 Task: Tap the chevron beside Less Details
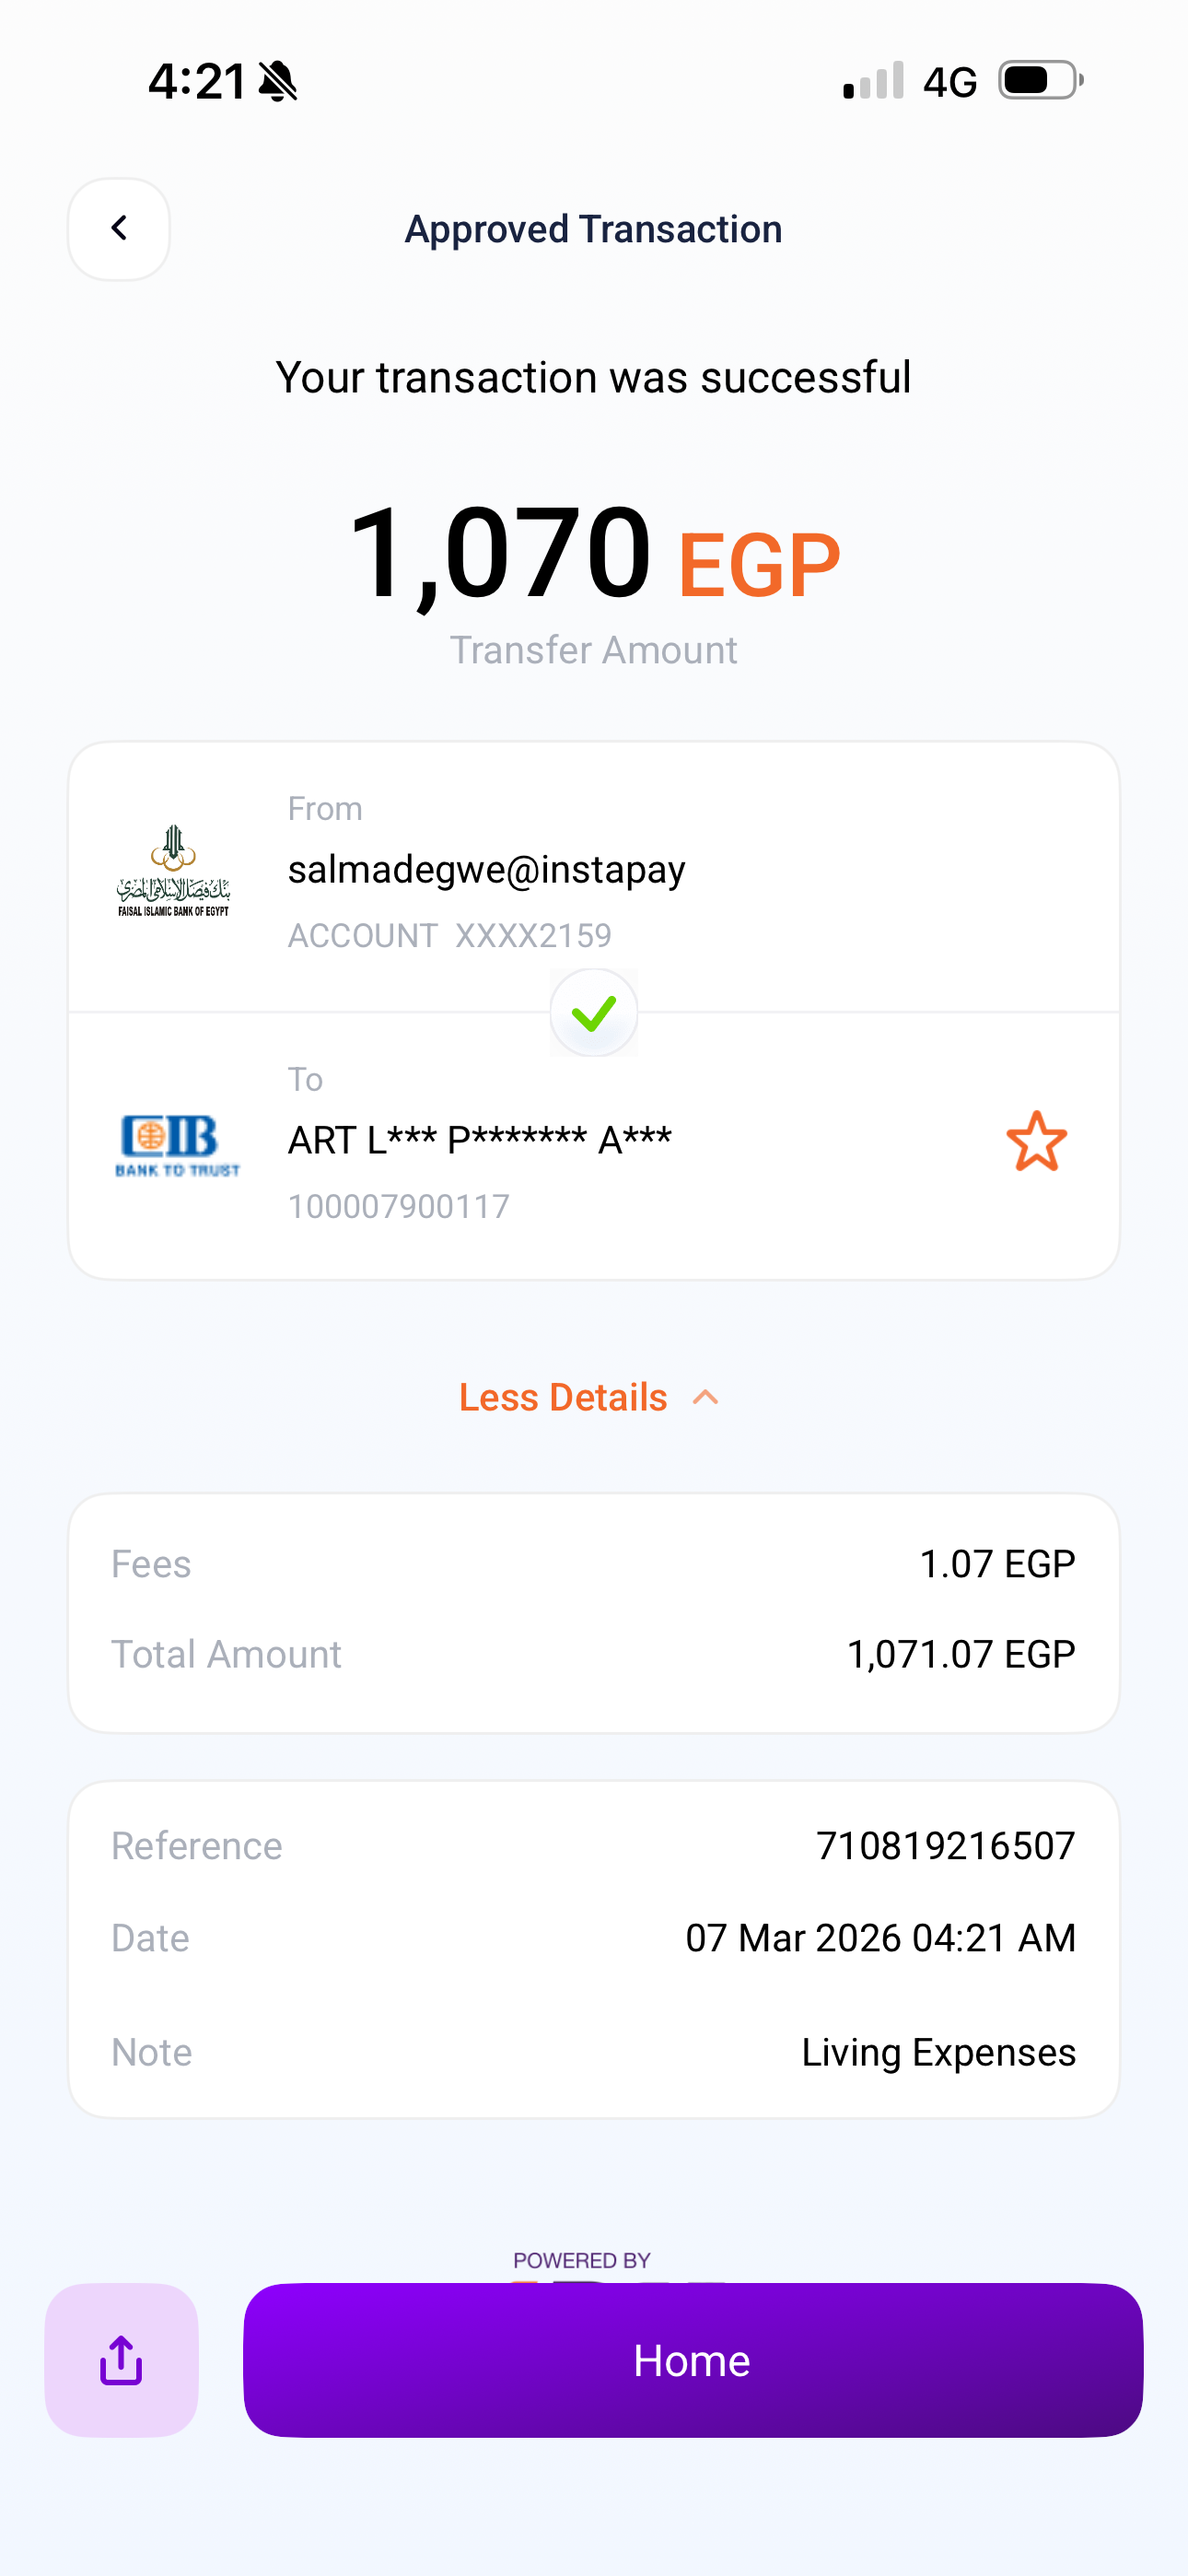pyautogui.click(x=706, y=1397)
